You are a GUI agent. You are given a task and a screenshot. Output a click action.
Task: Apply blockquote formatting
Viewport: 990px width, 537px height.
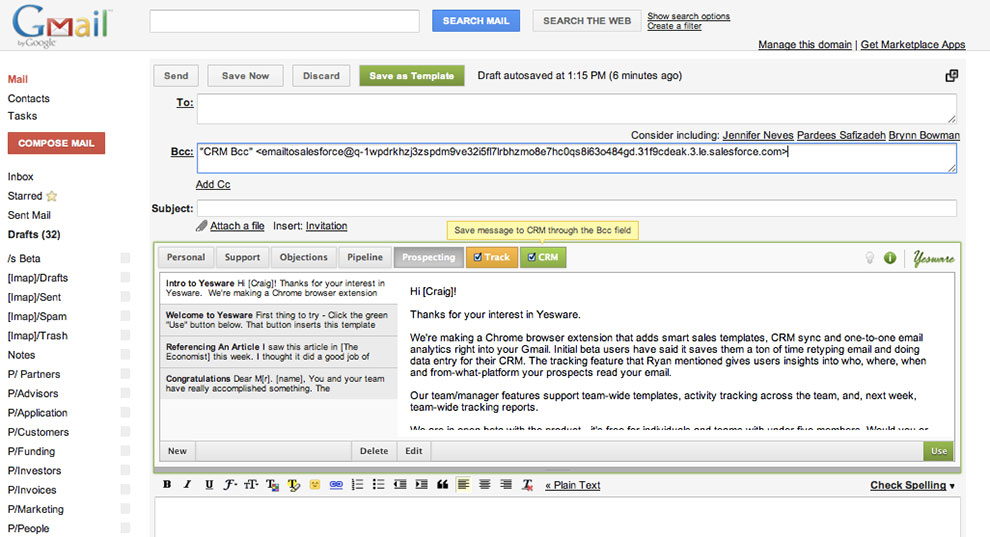pos(443,485)
